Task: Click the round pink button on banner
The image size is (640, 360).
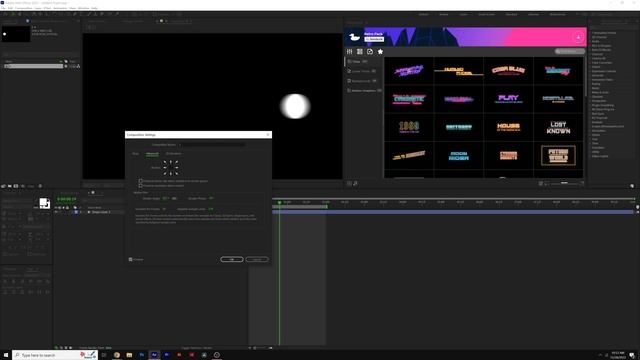Action: point(578,37)
